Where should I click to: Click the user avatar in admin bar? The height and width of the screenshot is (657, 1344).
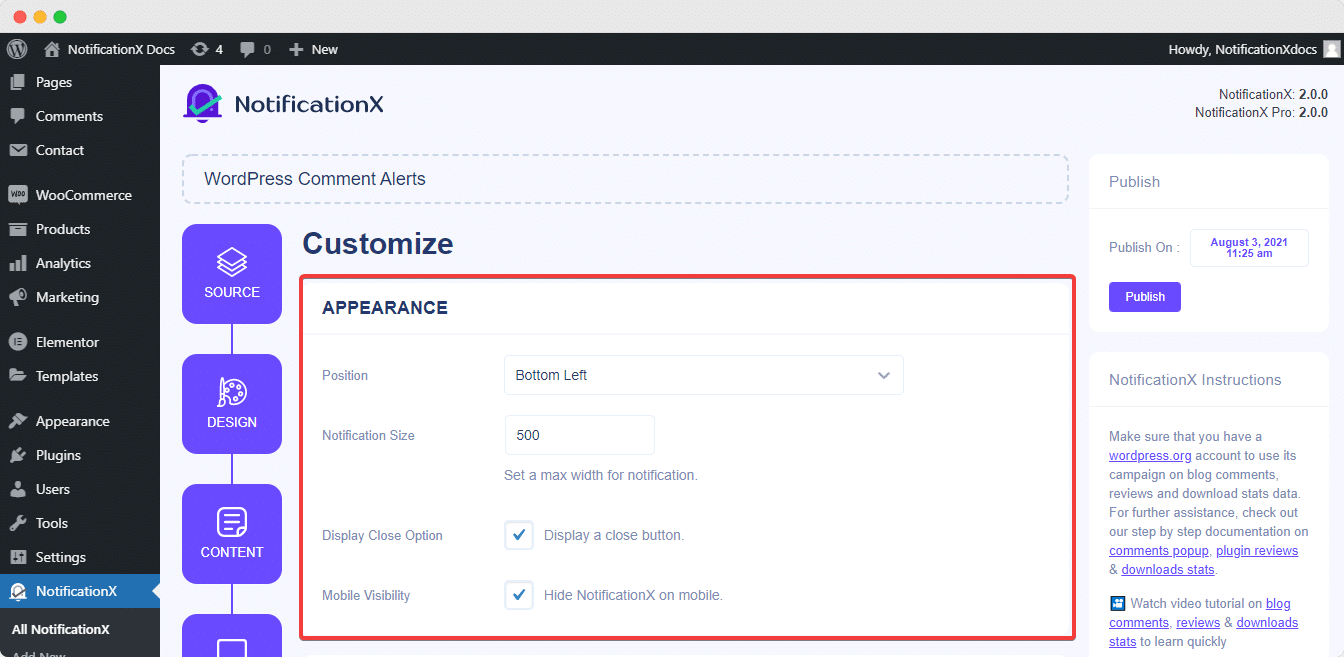tap(1331, 49)
